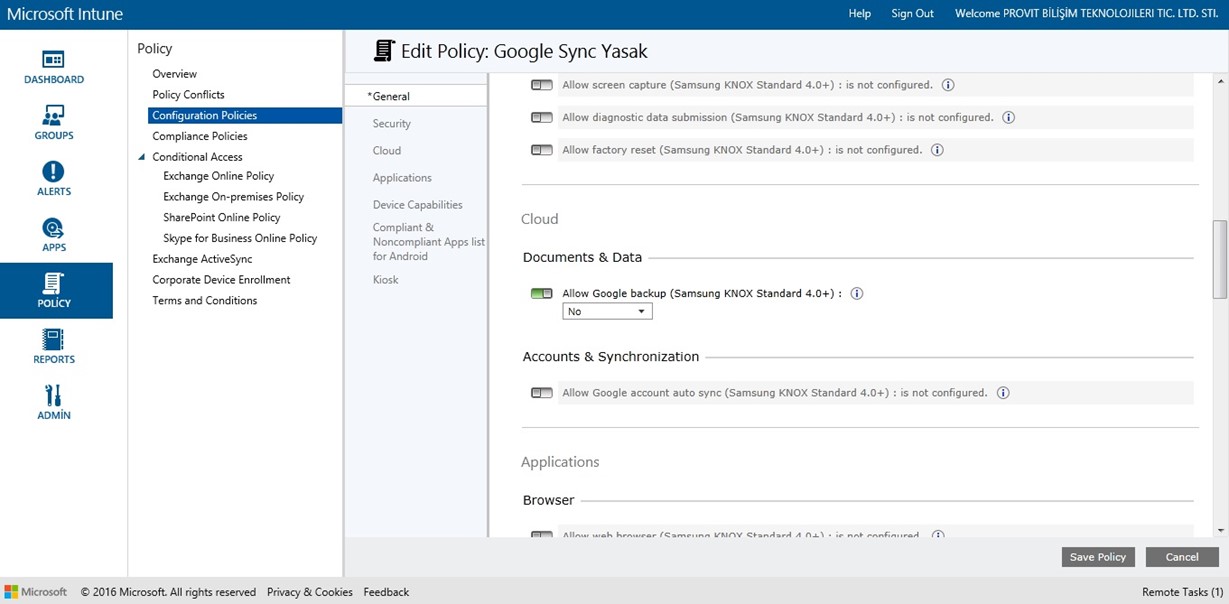Sign Out of Intune
This screenshot has height=604, width=1229.
tap(912, 13)
